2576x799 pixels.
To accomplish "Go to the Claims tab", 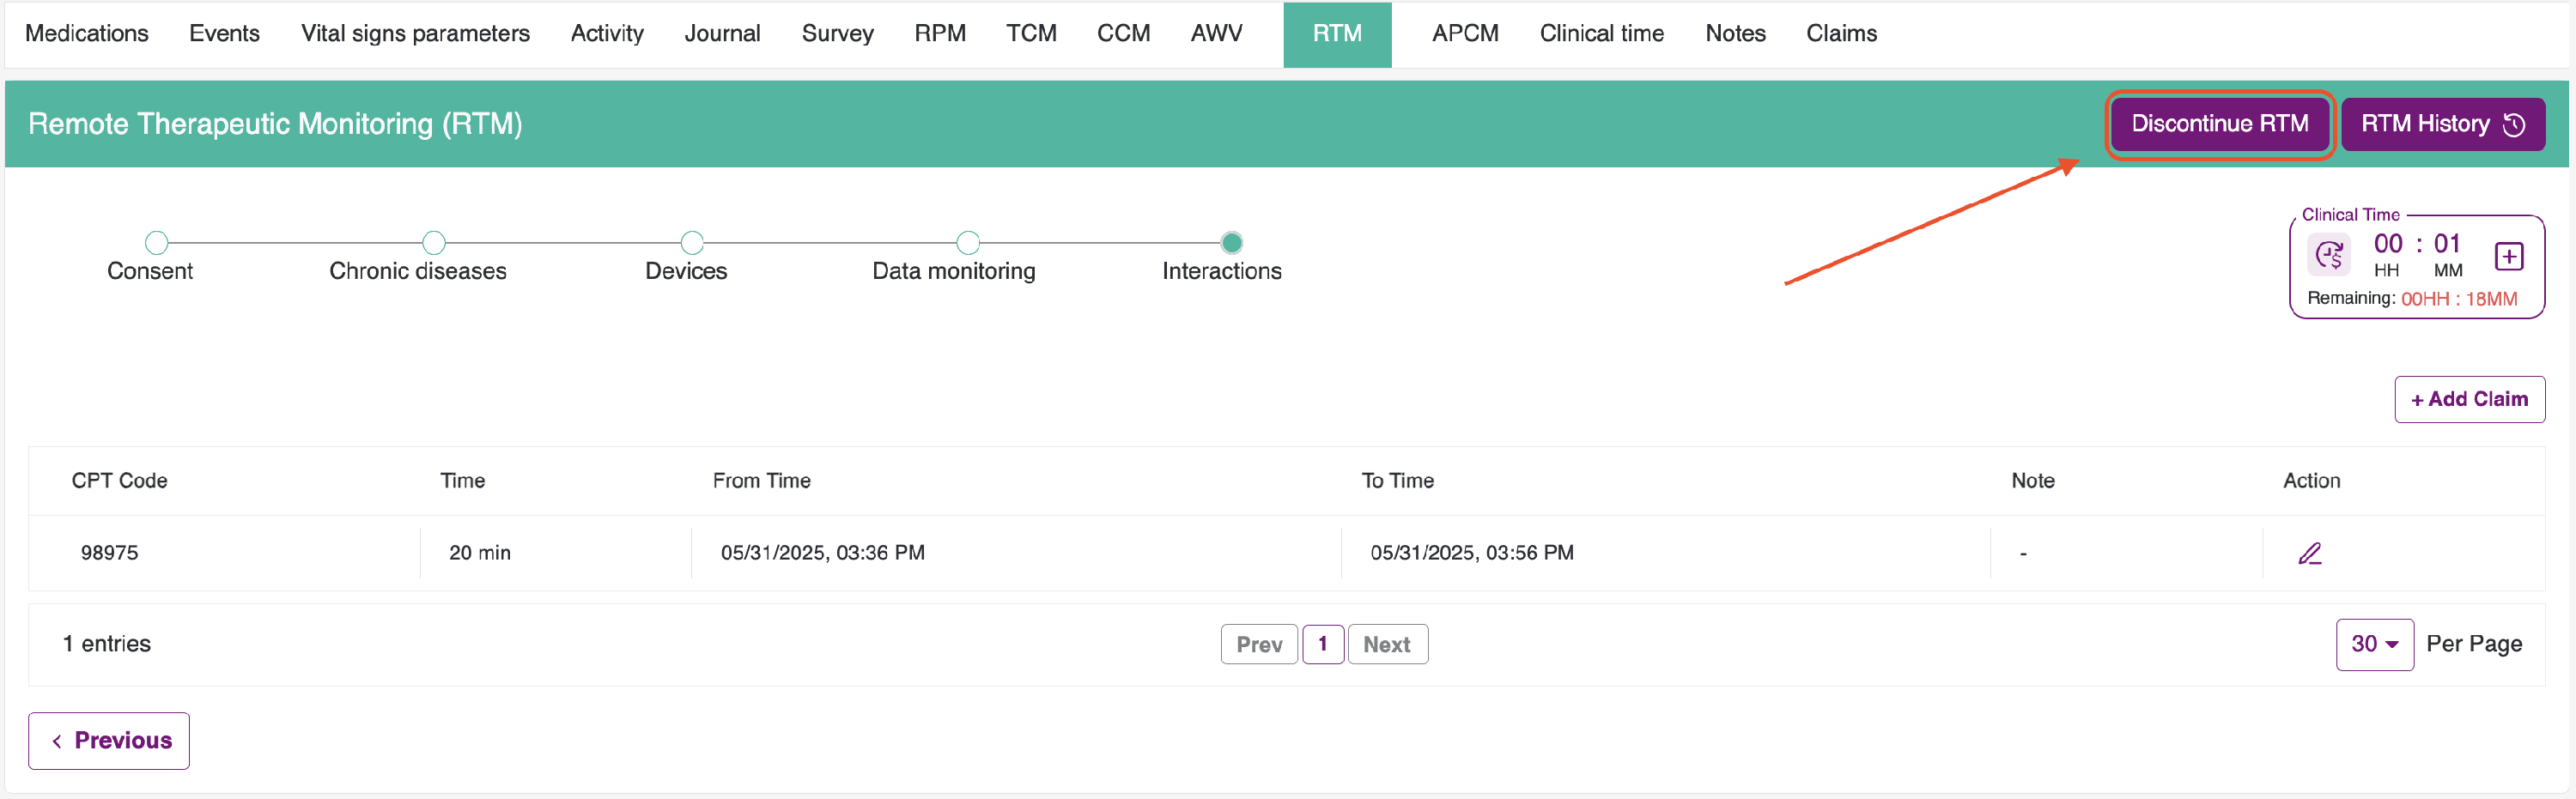I will [1841, 33].
